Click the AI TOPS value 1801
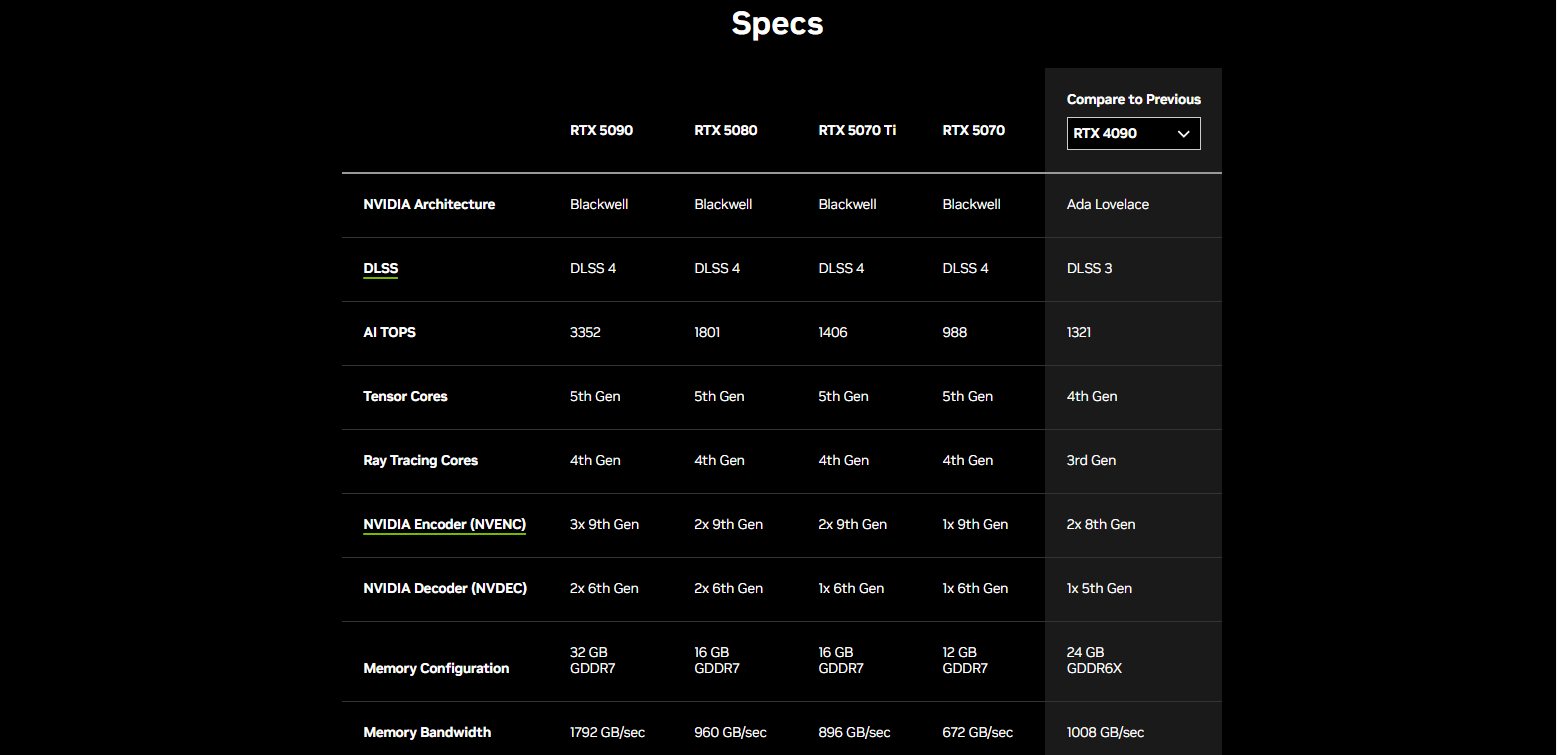This screenshot has height=755, width=1557. click(707, 332)
